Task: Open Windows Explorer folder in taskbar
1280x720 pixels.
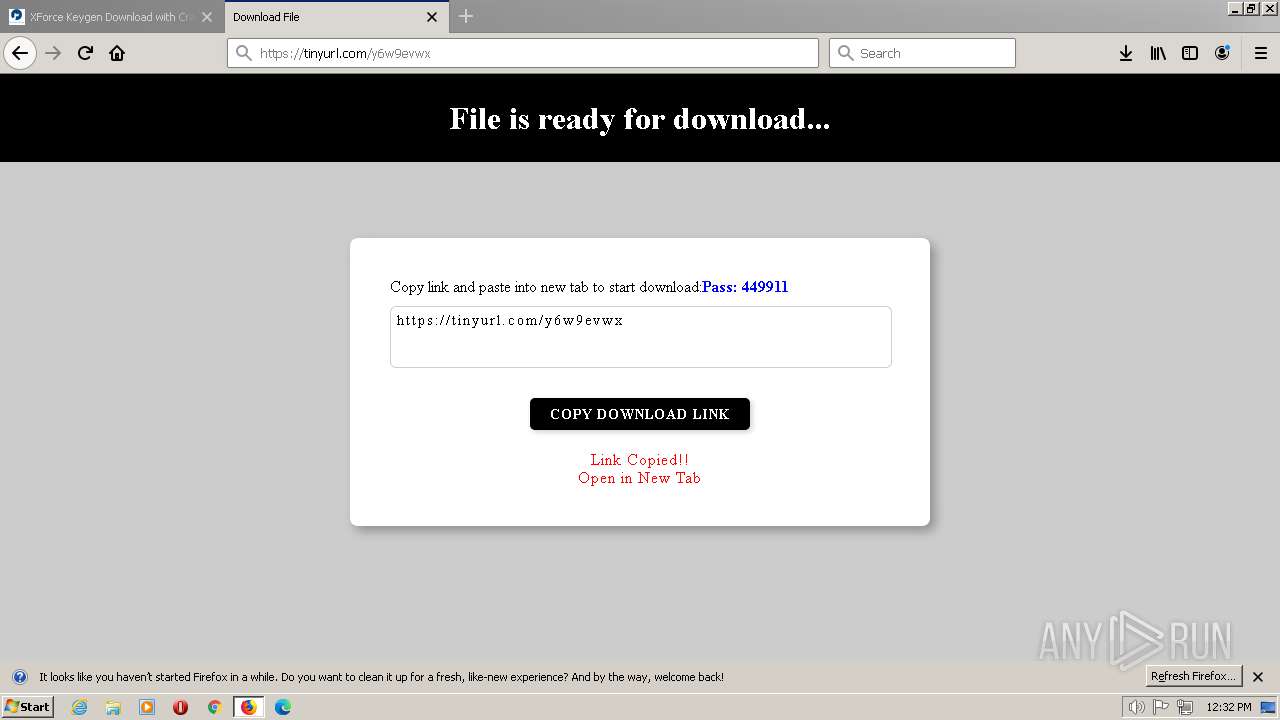Action: pyautogui.click(x=113, y=707)
